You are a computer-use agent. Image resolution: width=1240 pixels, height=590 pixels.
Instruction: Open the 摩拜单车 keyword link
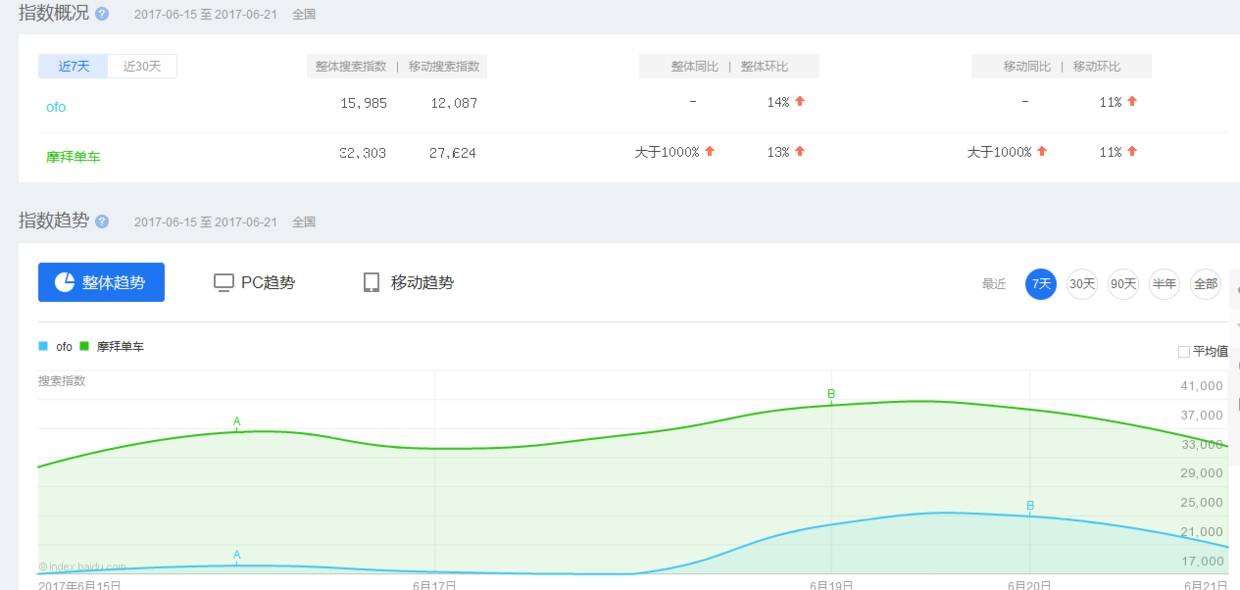73,157
